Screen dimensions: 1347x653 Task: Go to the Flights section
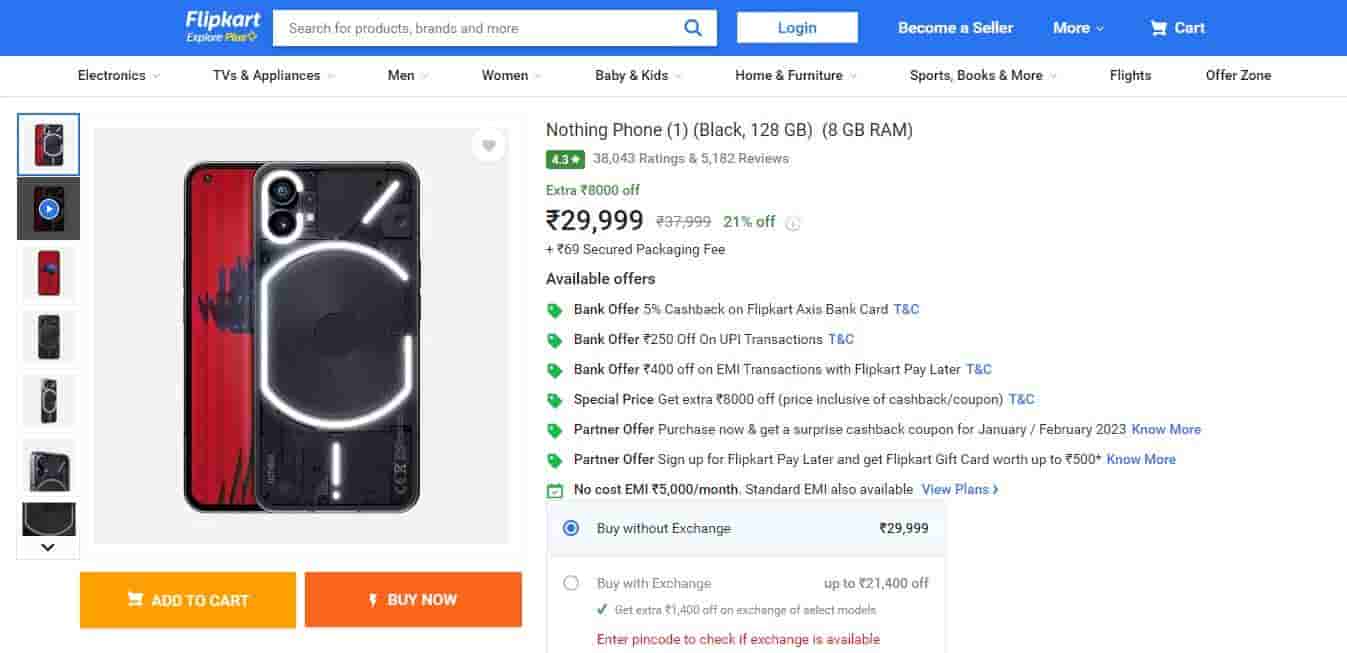1130,75
